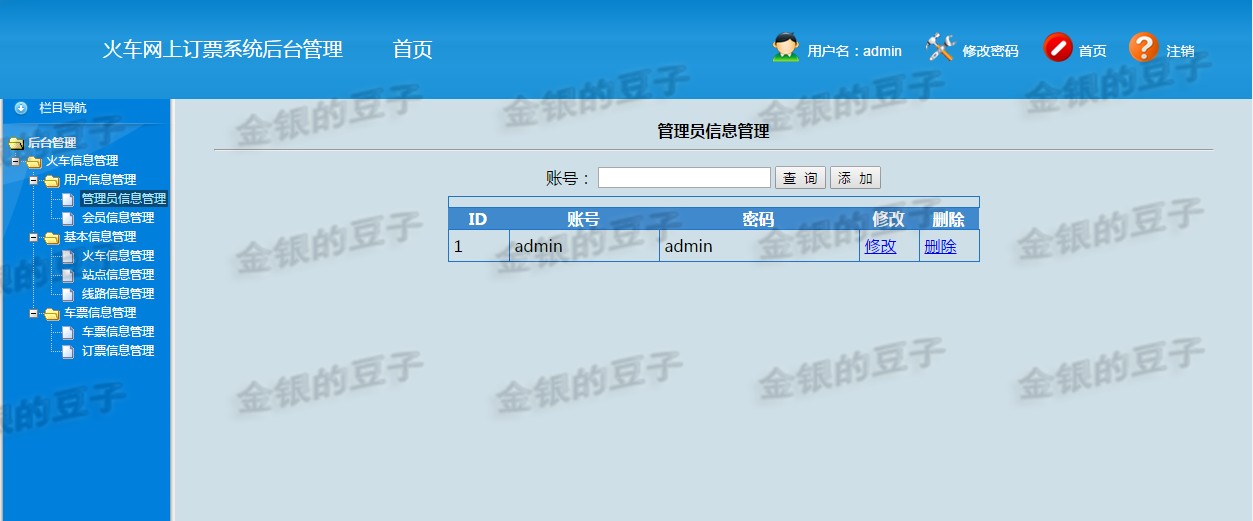Click the page icon beside 站点信息管理
The width and height of the screenshot is (1253, 521).
tap(68, 275)
